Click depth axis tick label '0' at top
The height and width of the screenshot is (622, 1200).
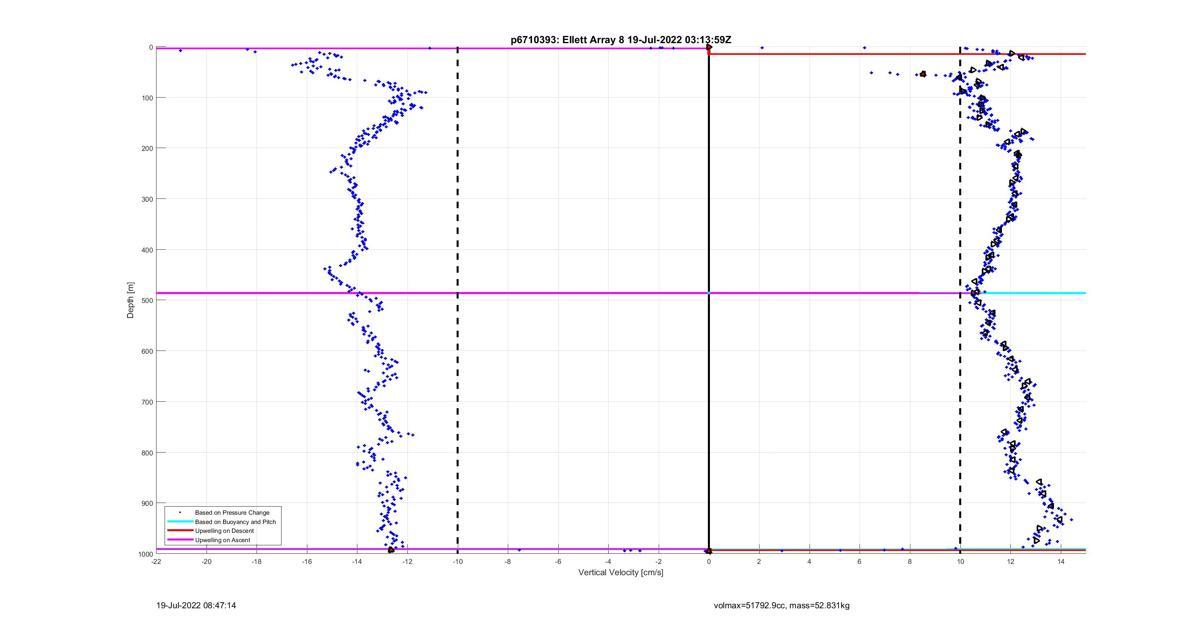[150, 47]
